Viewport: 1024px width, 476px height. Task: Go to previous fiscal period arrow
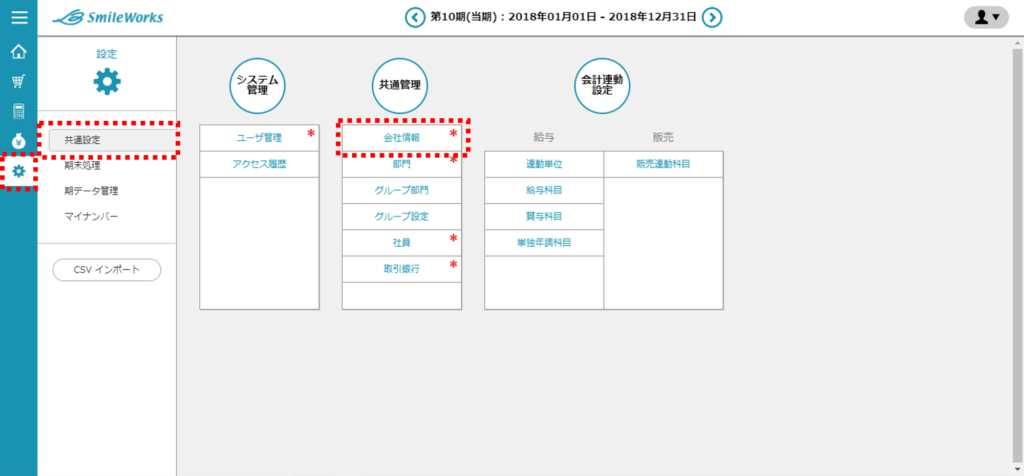414,17
